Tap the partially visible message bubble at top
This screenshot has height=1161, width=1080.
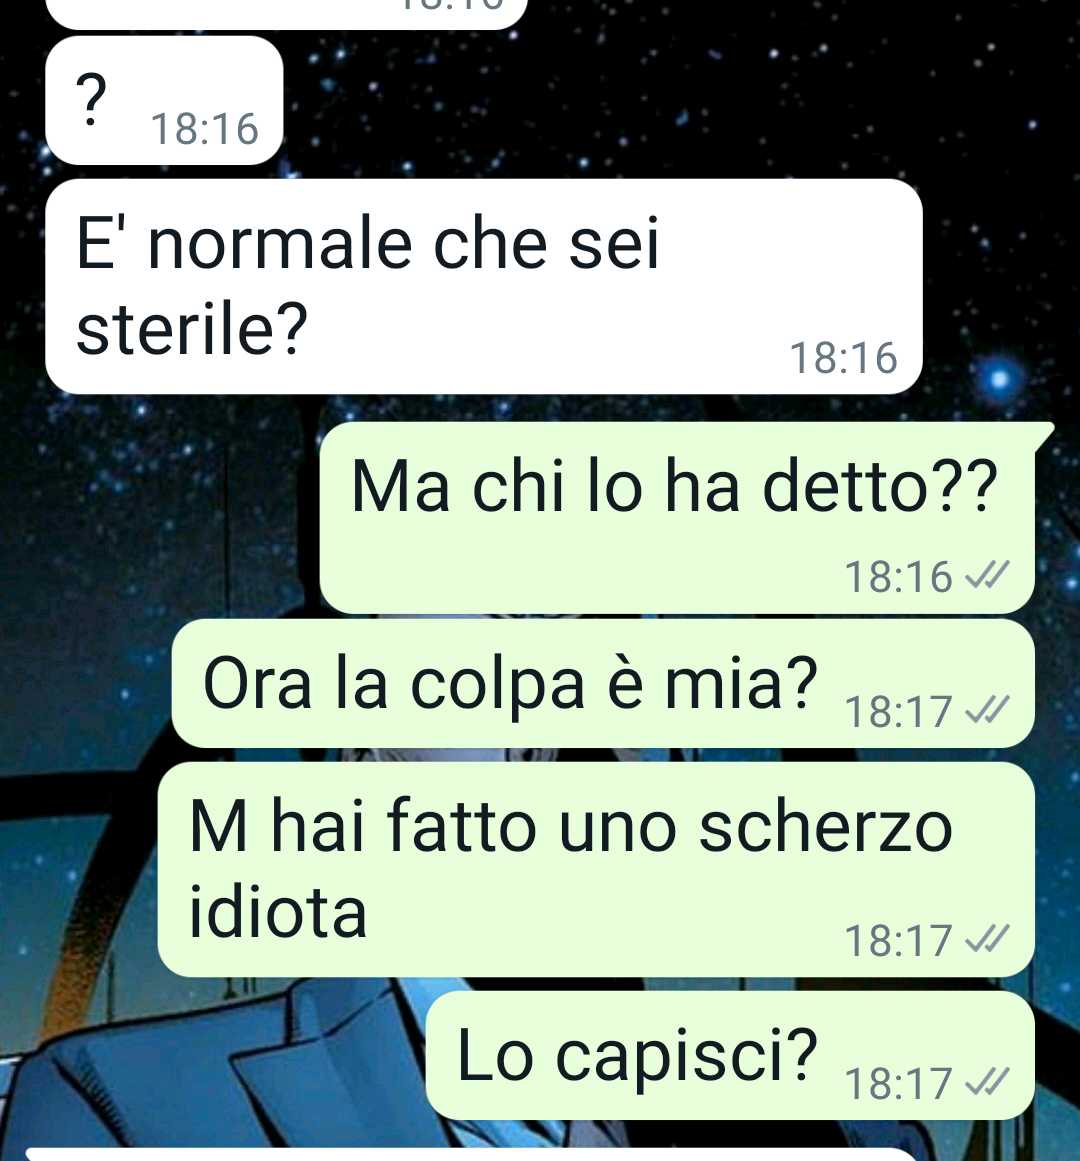pos(286,13)
